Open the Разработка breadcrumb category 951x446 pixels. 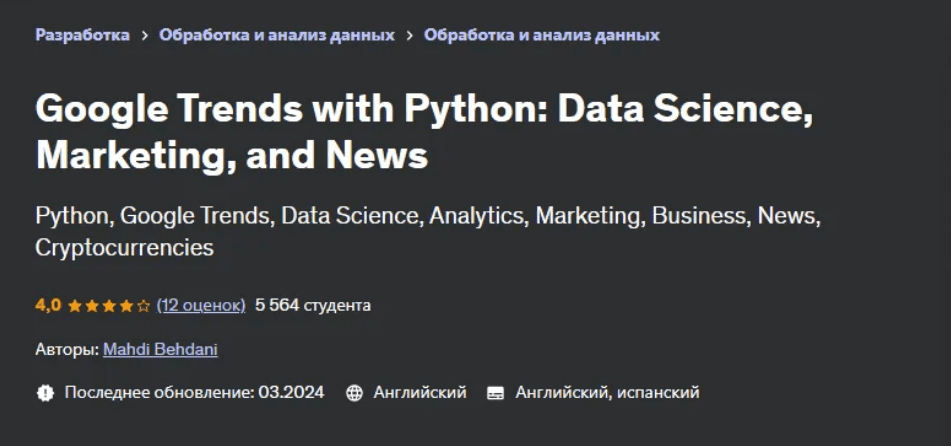[82, 35]
